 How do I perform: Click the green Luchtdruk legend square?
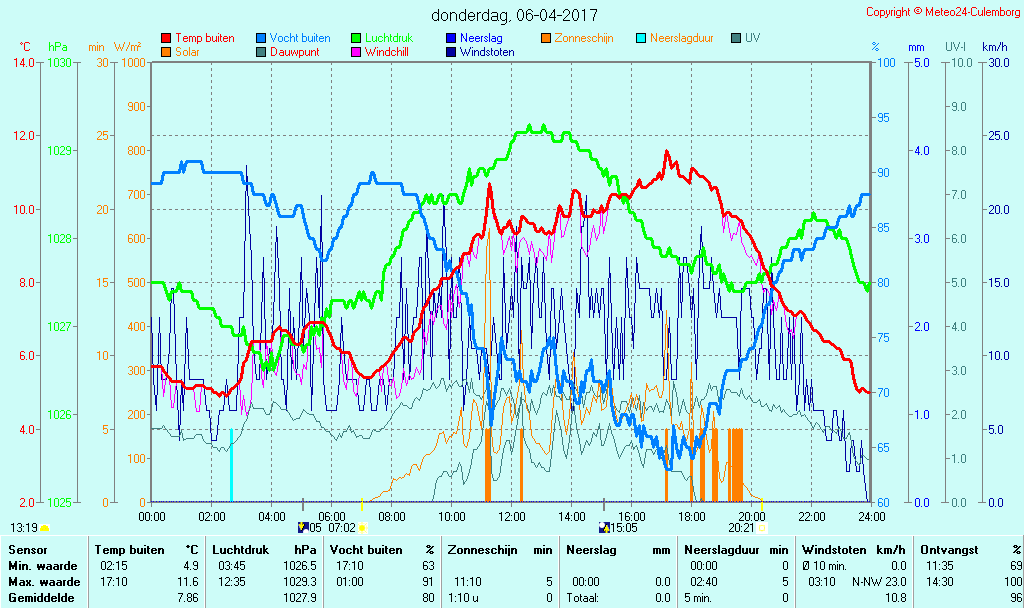click(x=356, y=39)
